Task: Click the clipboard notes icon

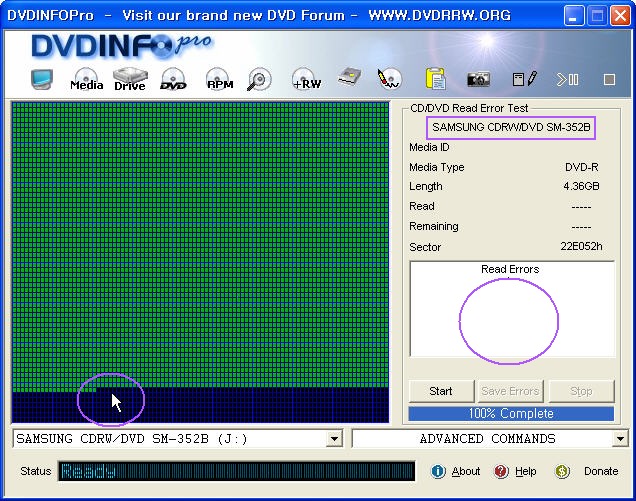Action: 435,79
